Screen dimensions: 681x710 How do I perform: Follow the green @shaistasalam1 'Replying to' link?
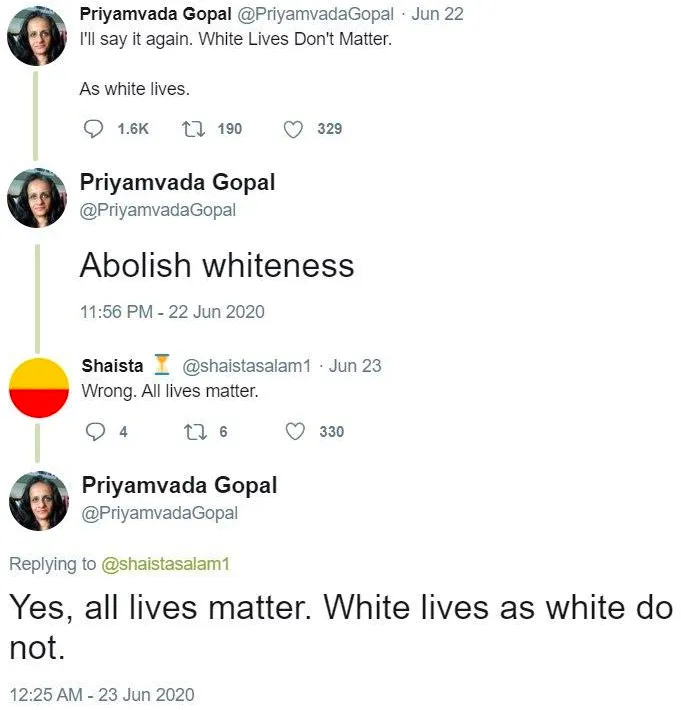pos(166,564)
